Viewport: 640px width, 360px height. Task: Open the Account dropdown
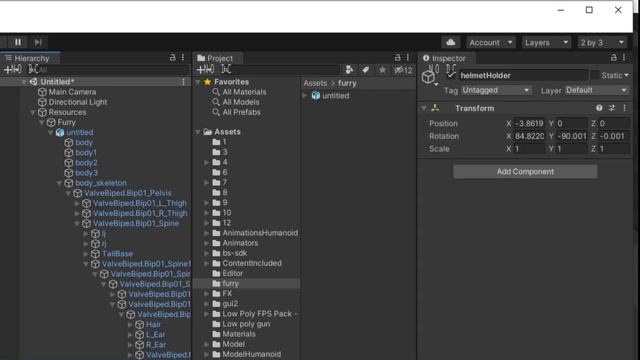pyautogui.click(x=491, y=42)
